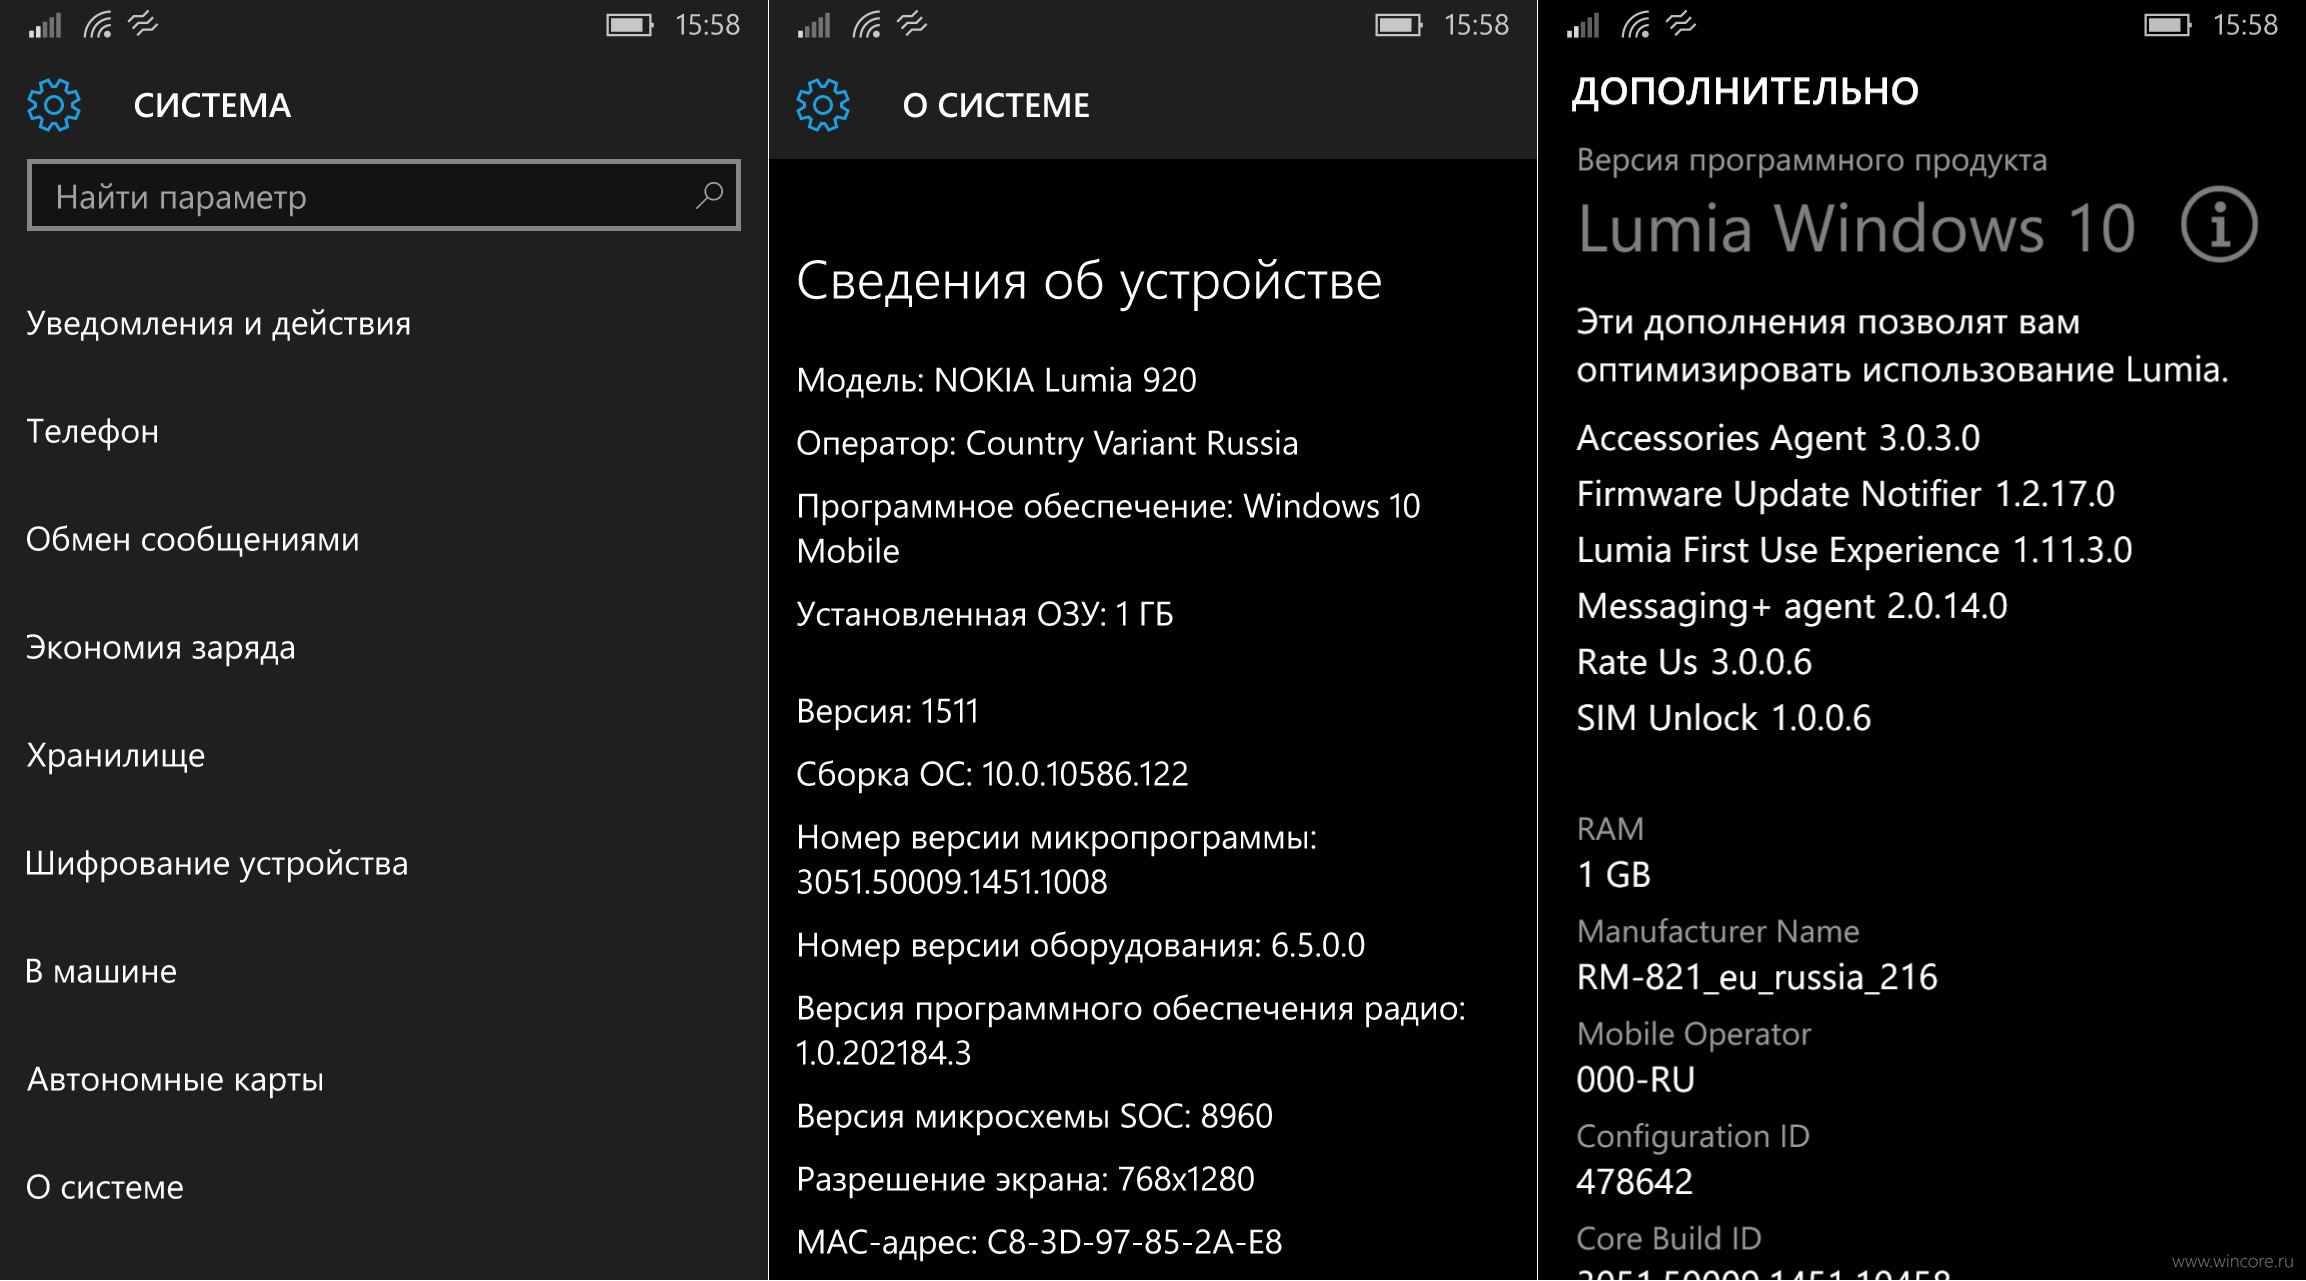Image resolution: width=2306 pixels, height=1281 pixels.
Task: Click the MAC-адрес: C8-3D-97-85-2A-E8 line
Action: [x=1039, y=1242]
